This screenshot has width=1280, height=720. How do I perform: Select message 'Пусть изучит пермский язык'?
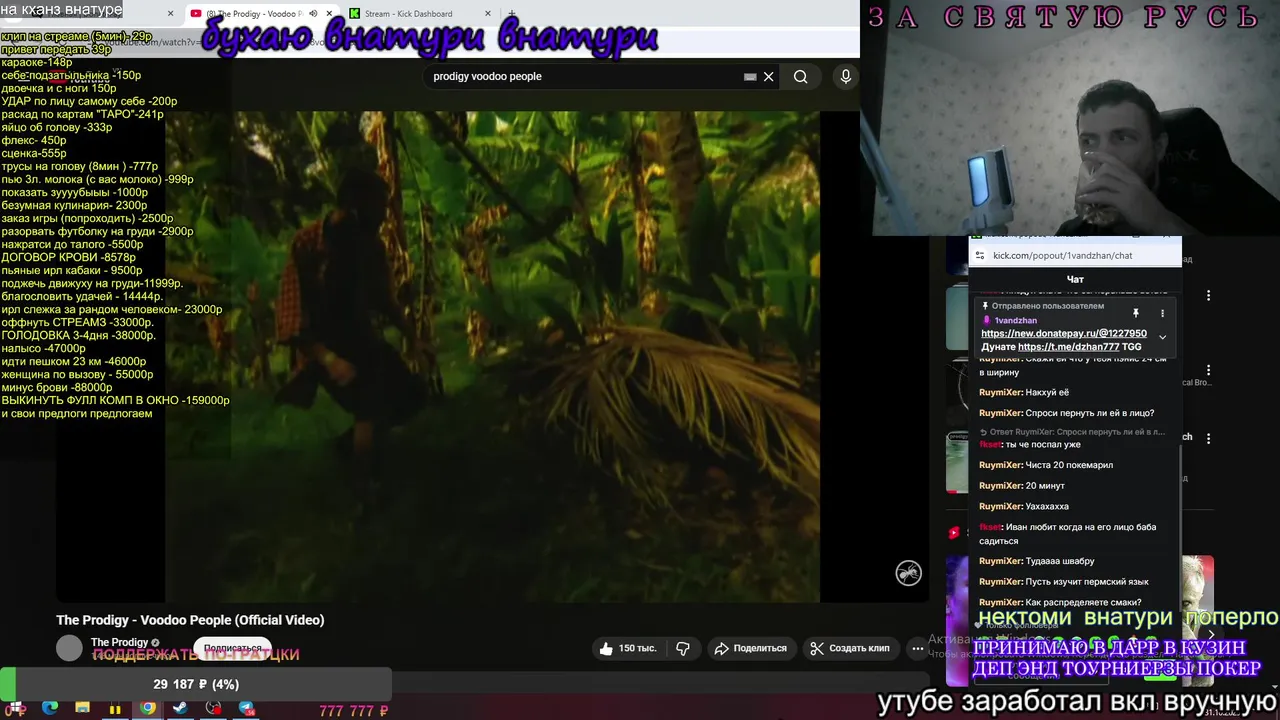(1087, 581)
